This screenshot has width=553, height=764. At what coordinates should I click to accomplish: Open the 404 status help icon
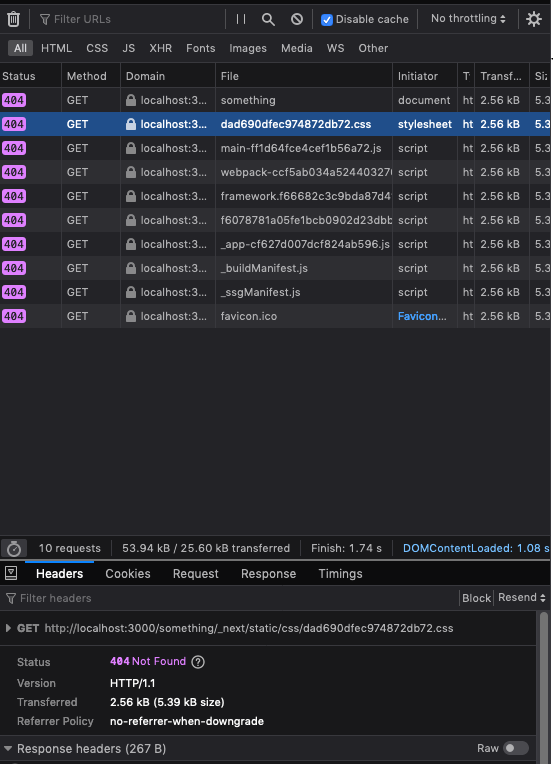[x=198, y=662]
